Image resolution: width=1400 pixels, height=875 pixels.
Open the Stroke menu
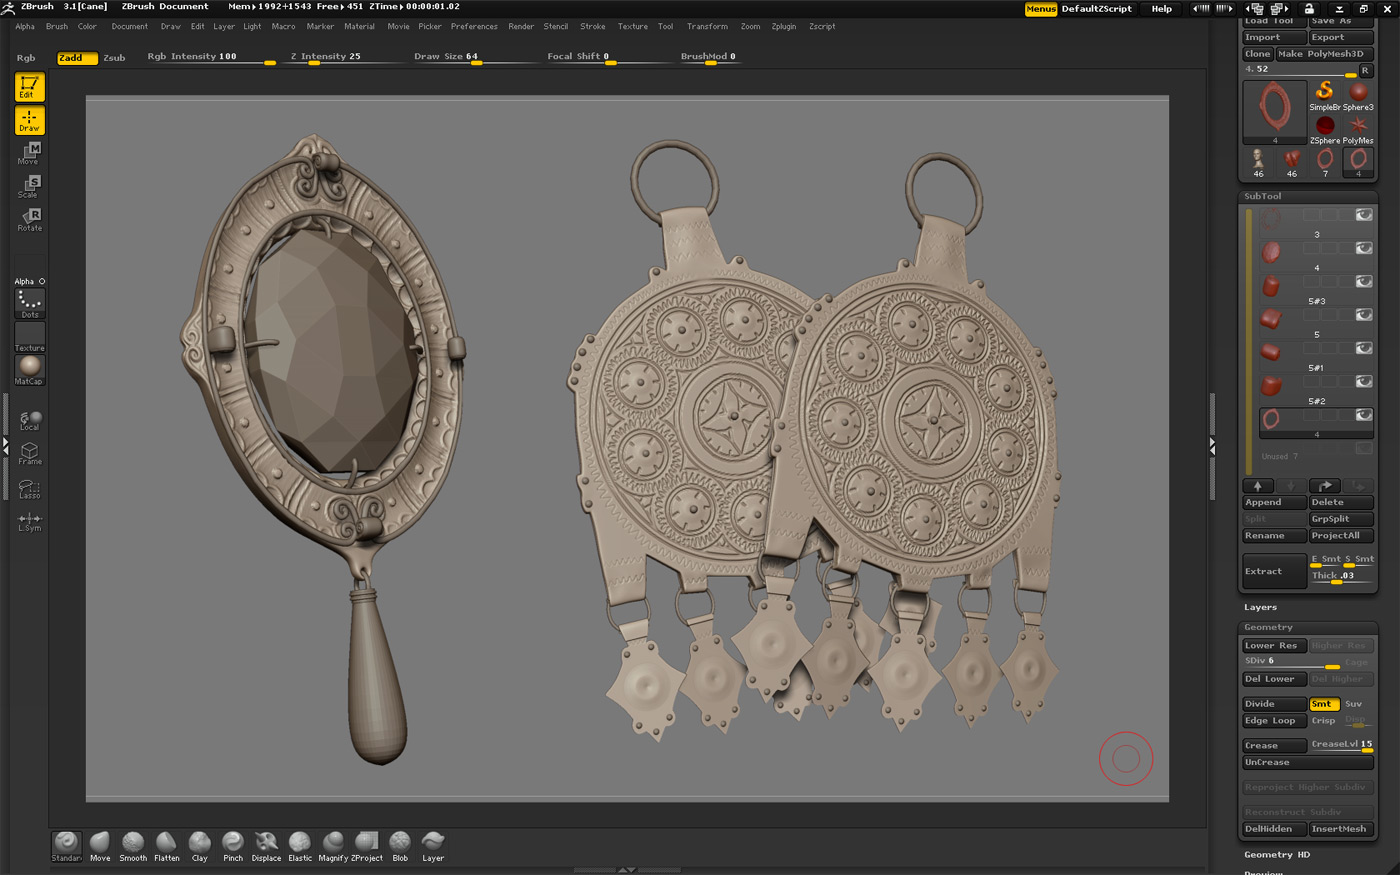[x=593, y=27]
